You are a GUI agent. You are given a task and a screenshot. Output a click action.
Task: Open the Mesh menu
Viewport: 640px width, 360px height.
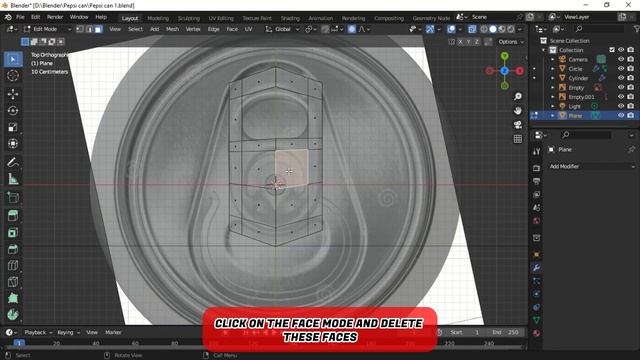coord(172,29)
